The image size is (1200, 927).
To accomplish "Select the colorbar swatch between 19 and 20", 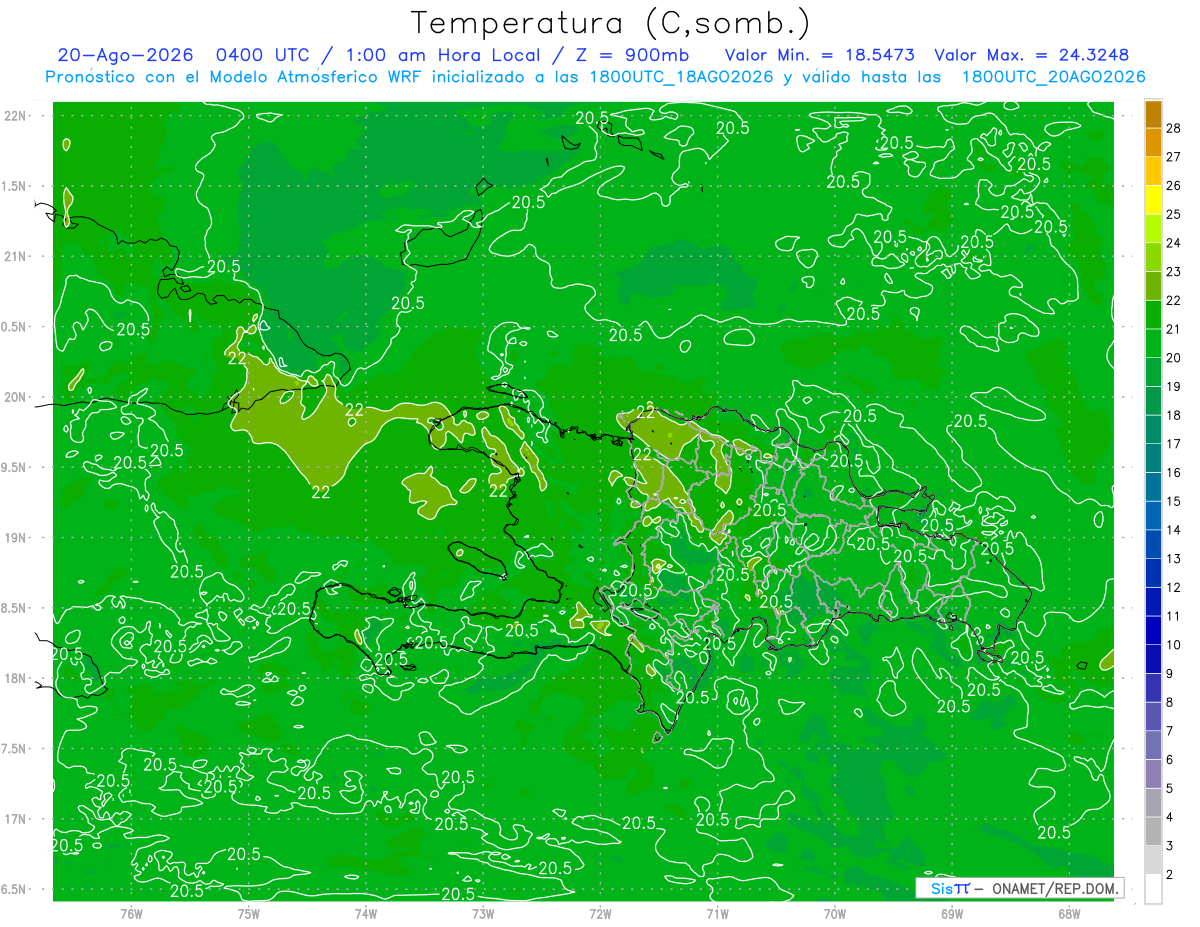I will tap(1153, 372).
